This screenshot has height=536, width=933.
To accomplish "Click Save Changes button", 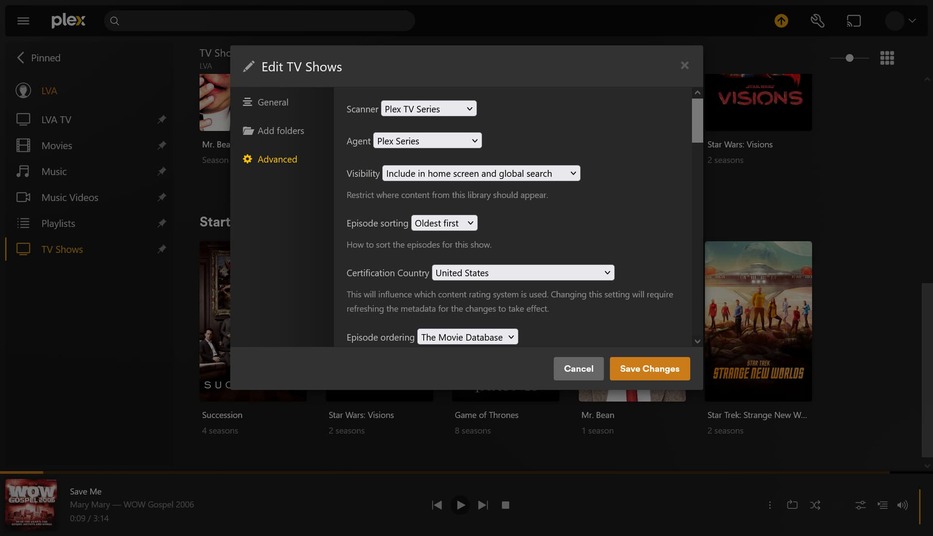I will click(x=650, y=369).
